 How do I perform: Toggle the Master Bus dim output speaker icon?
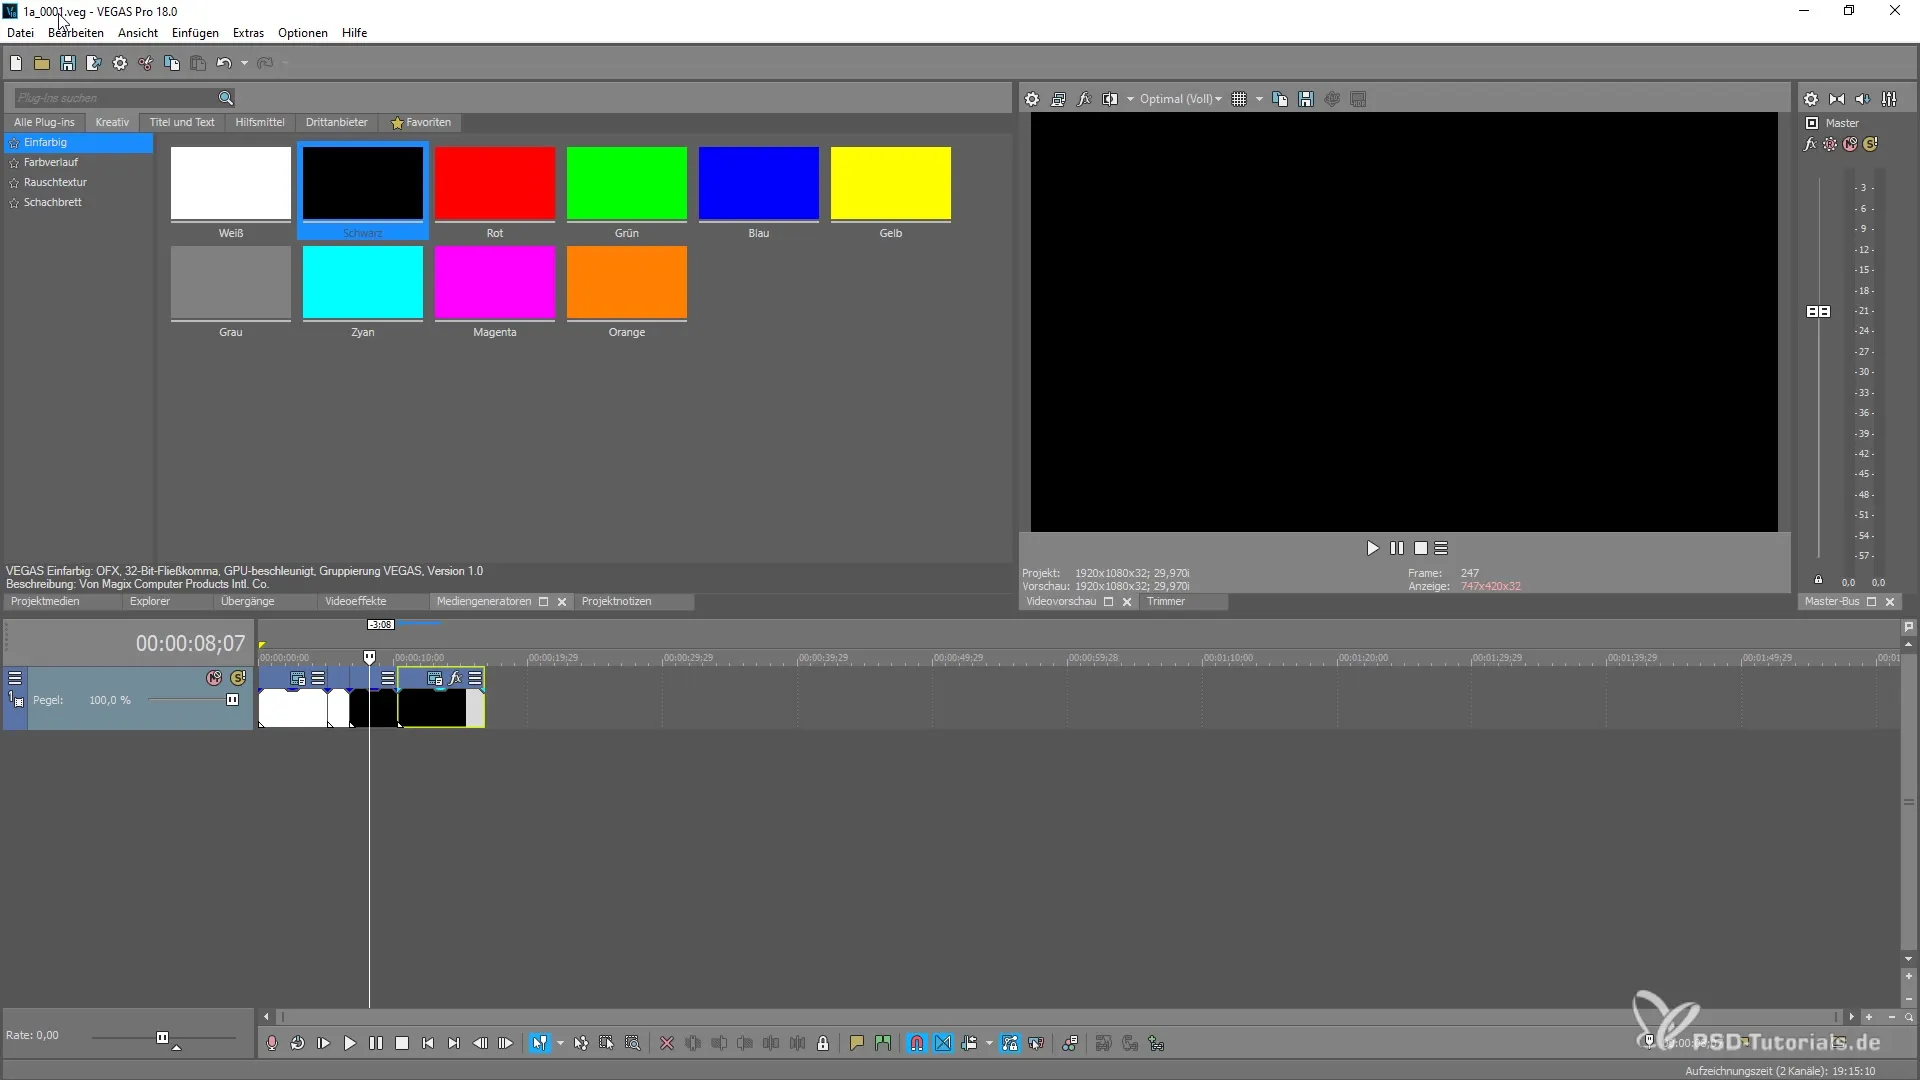pos(1863,99)
